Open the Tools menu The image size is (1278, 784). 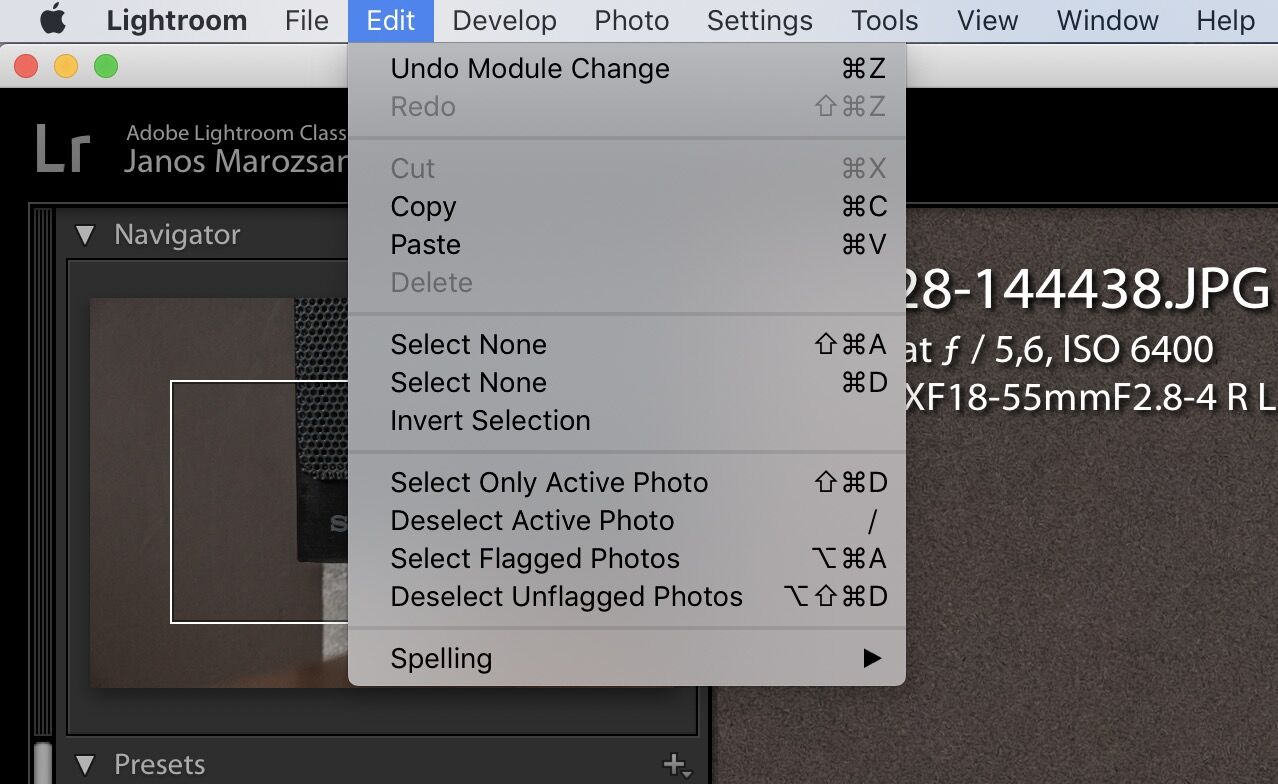click(x=884, y=20)
